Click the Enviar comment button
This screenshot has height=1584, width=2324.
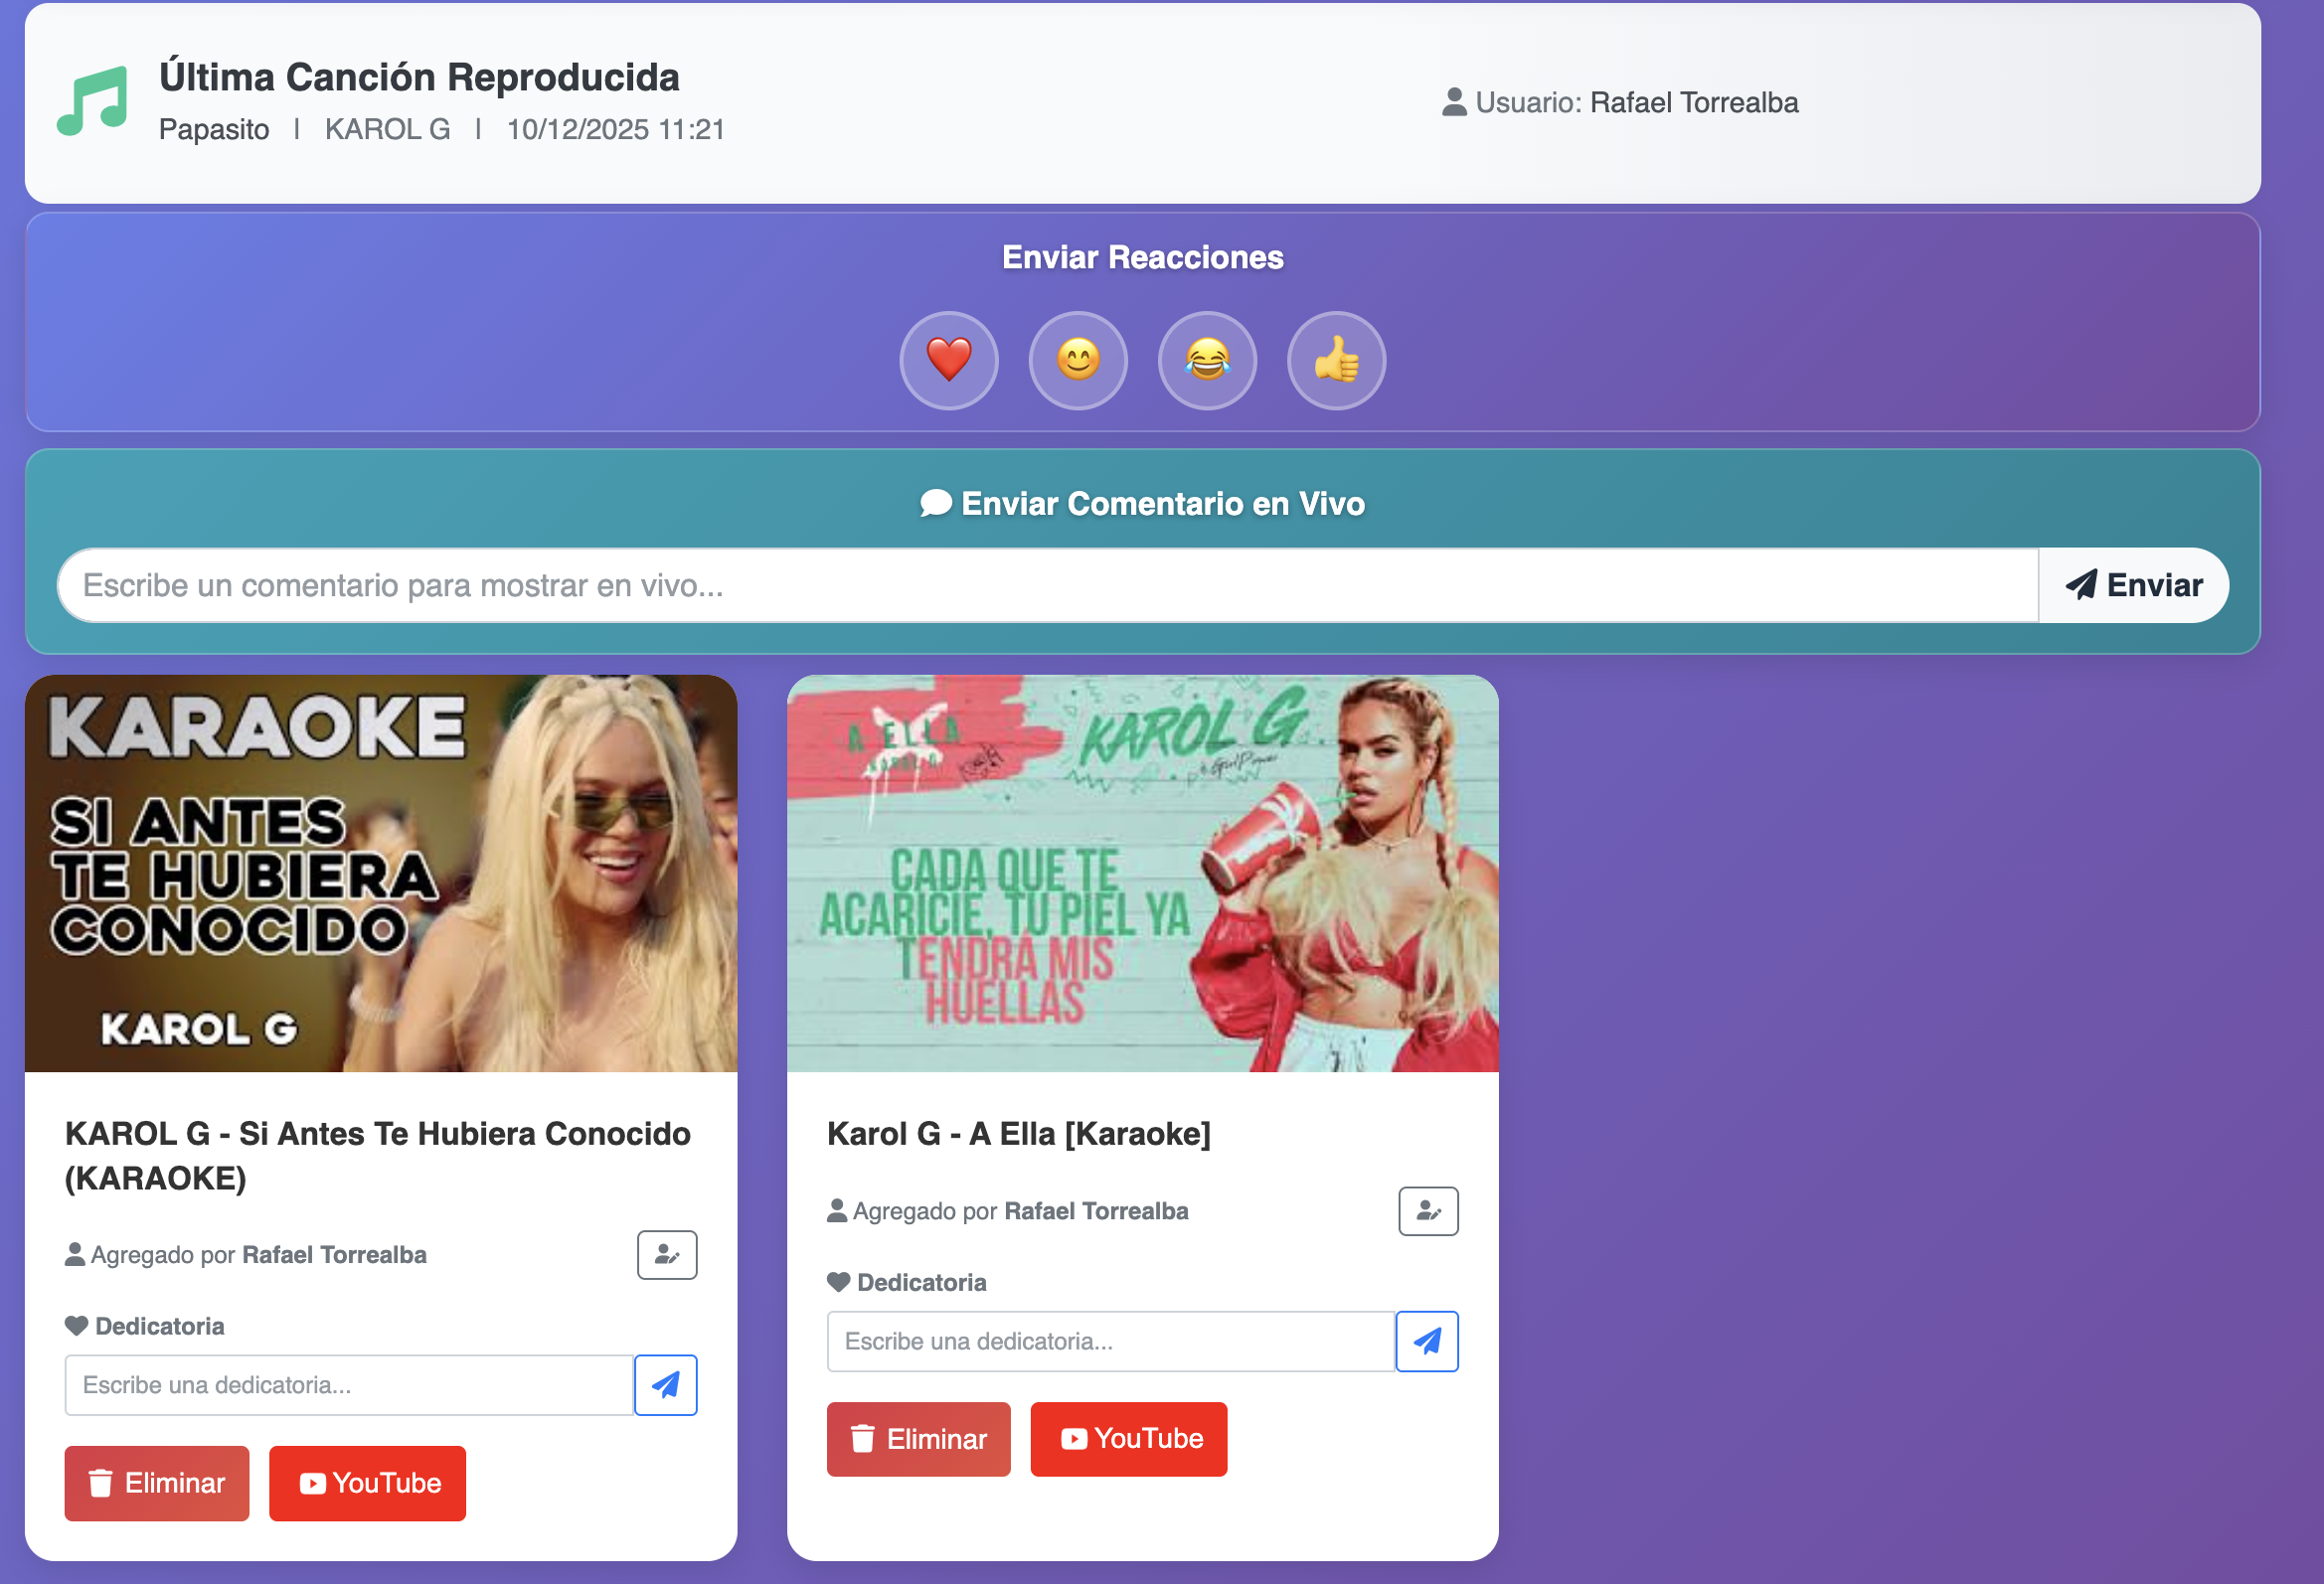pyautogui.click(x=2133, y=585)
